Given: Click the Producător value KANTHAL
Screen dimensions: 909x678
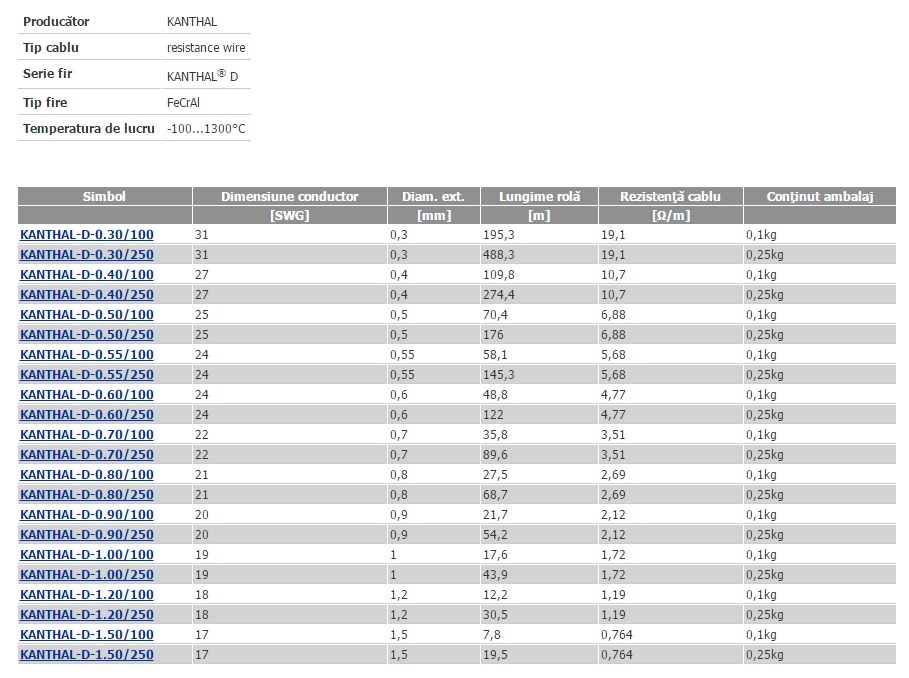Looking at the screenshot, I should (x=192, y=21).
